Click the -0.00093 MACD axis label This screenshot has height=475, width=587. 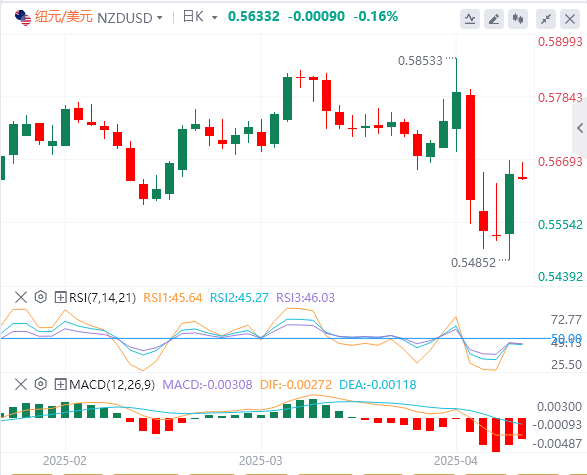coord(557,425)
